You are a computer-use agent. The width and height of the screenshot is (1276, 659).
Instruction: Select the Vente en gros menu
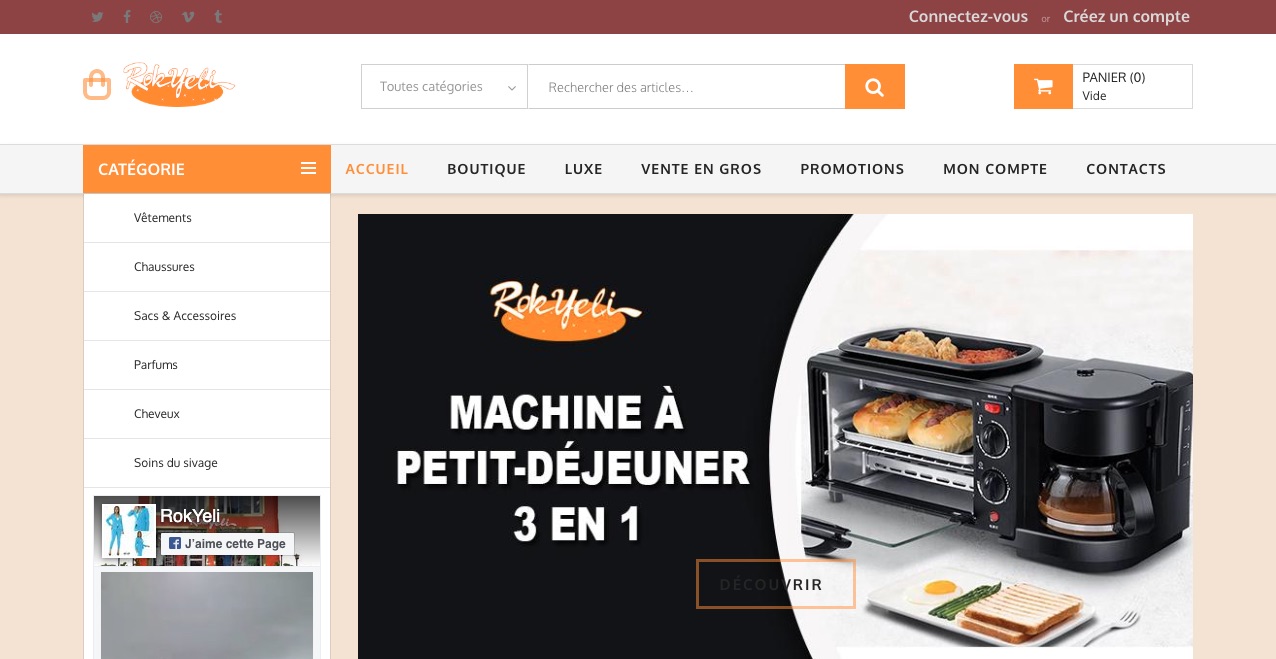[701, 169]
